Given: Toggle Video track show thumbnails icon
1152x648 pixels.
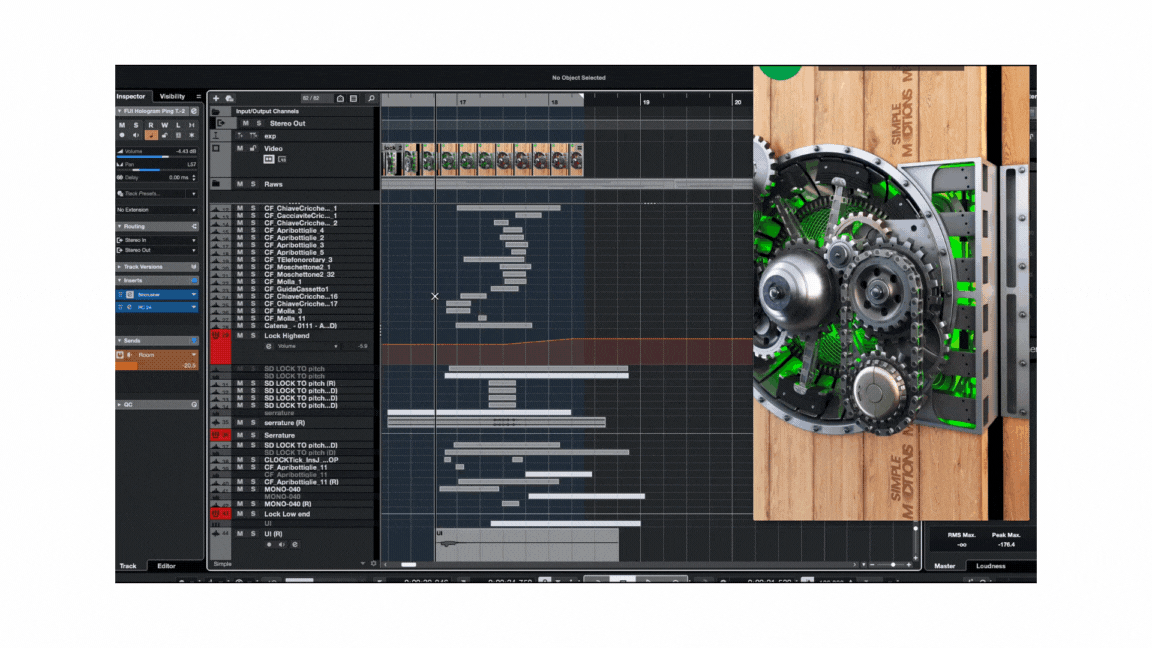Looking at the screenshot, I should pyautogui.click(x=269, y=159).
